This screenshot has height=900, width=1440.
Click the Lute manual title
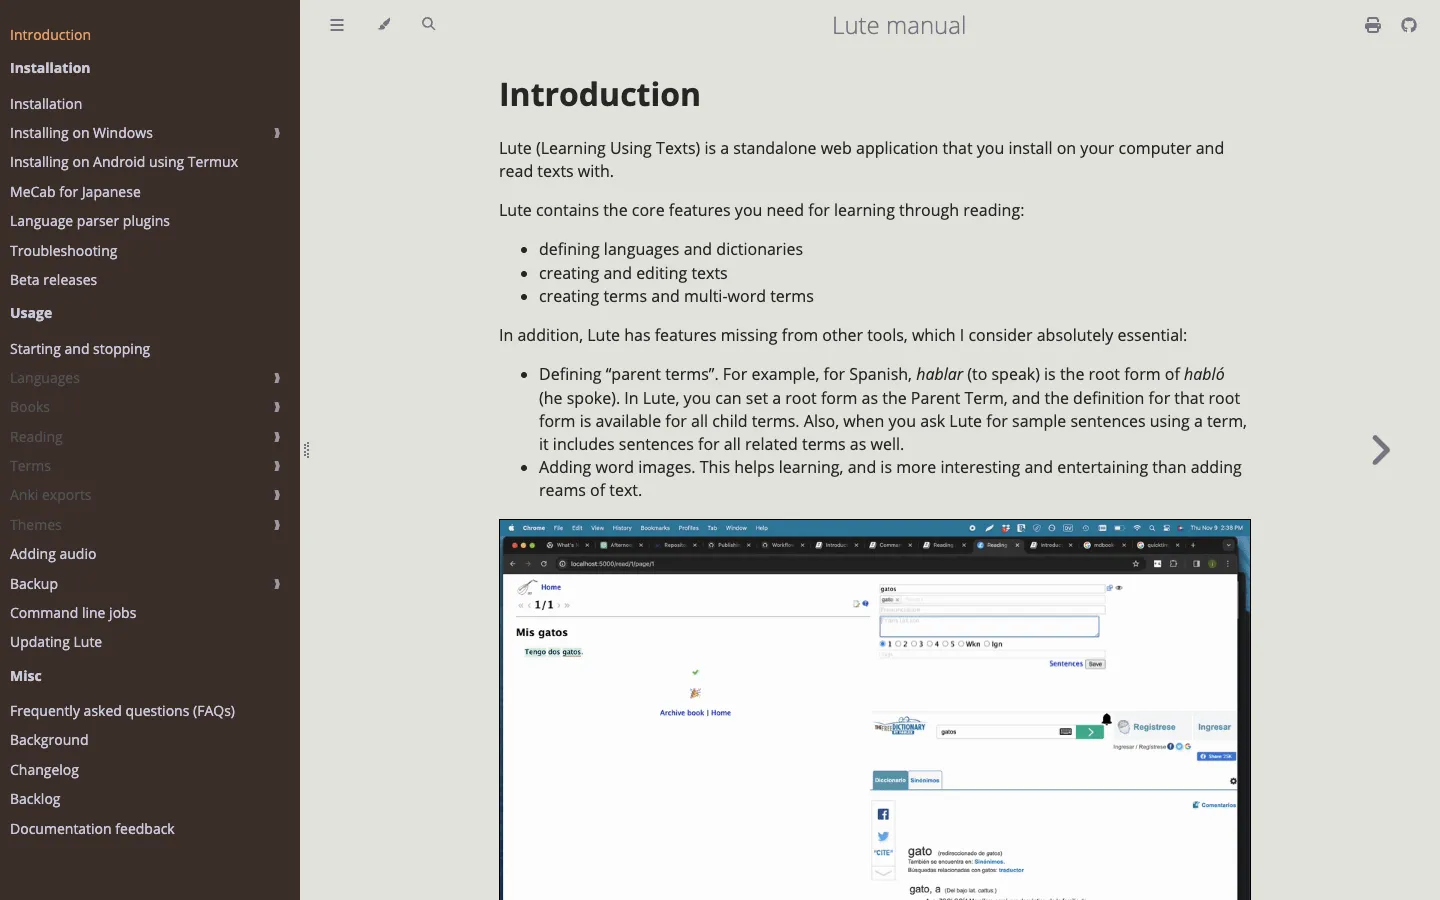(x=899, y=26)
